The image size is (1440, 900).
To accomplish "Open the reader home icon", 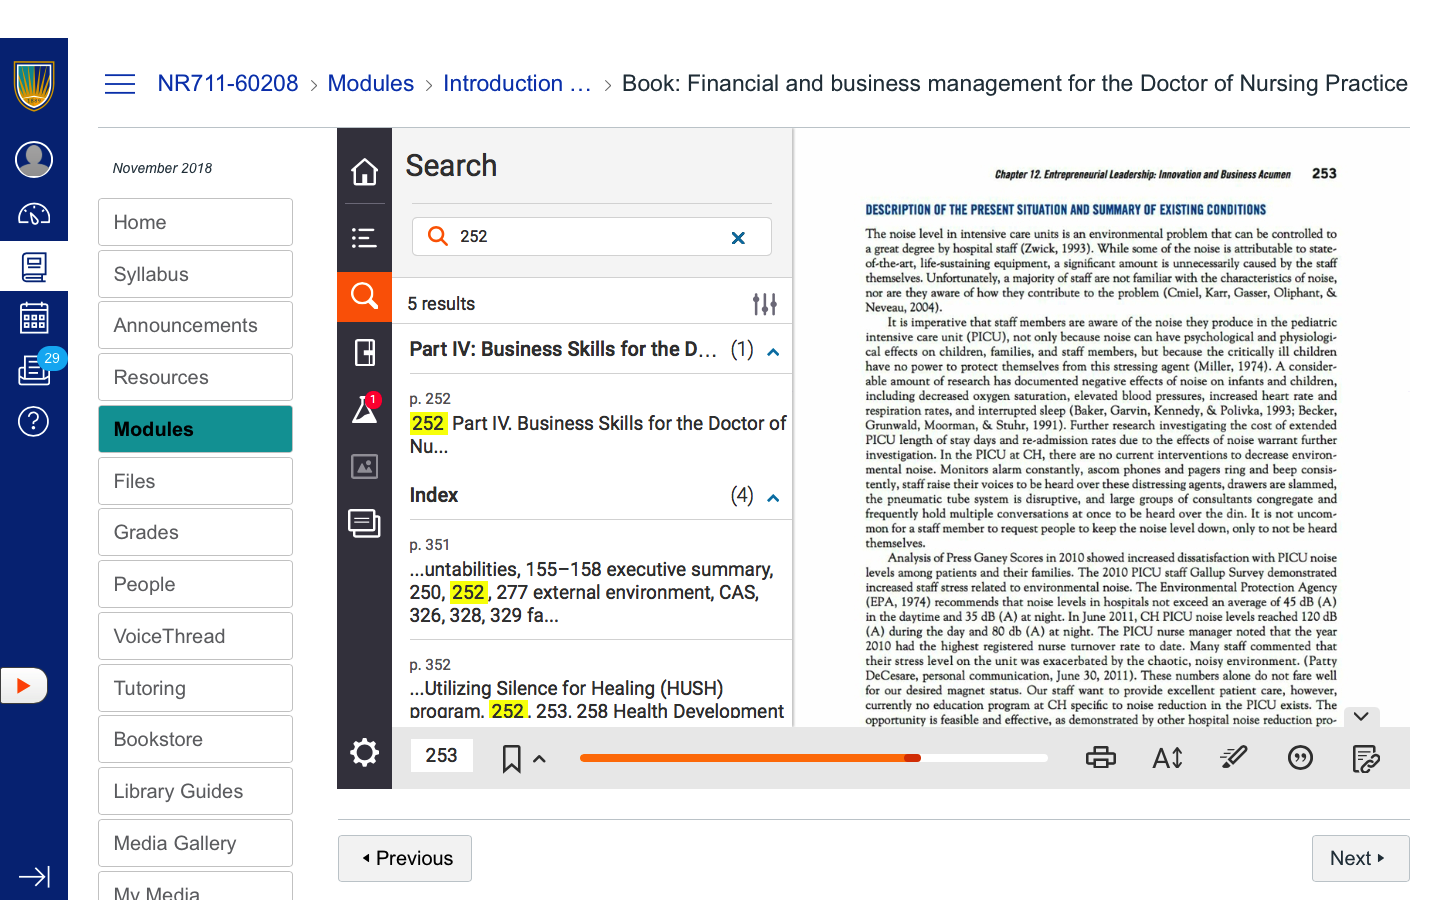I will tap(364, 172).
